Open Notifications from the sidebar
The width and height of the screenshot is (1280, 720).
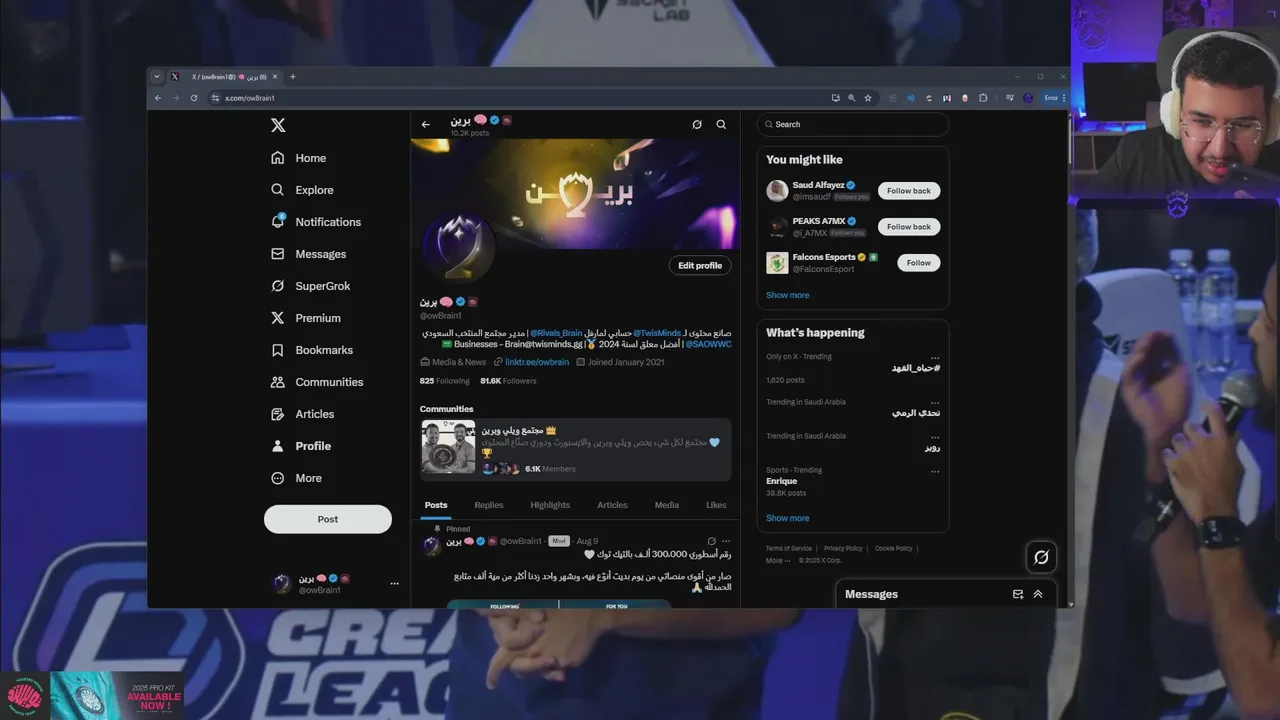315,222
